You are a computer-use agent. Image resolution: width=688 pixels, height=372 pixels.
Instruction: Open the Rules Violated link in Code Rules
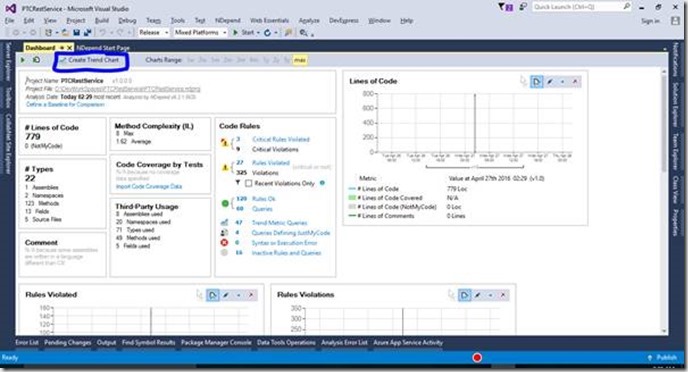click(x=271, y=163)
